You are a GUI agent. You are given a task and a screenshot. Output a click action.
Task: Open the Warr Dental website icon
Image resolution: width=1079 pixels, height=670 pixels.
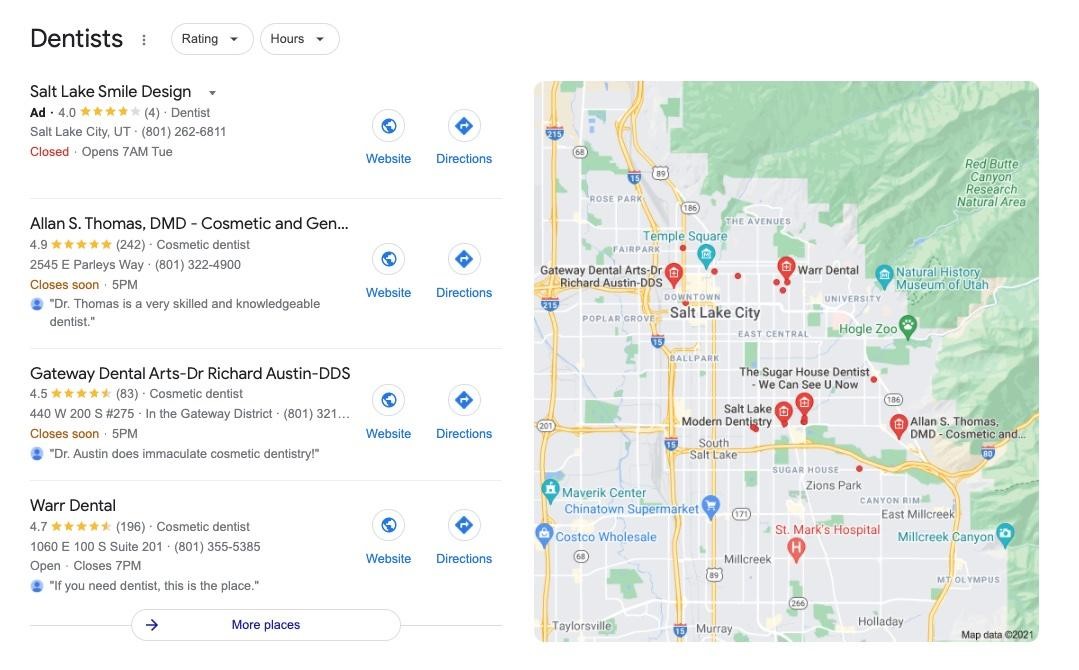point(389,526)
